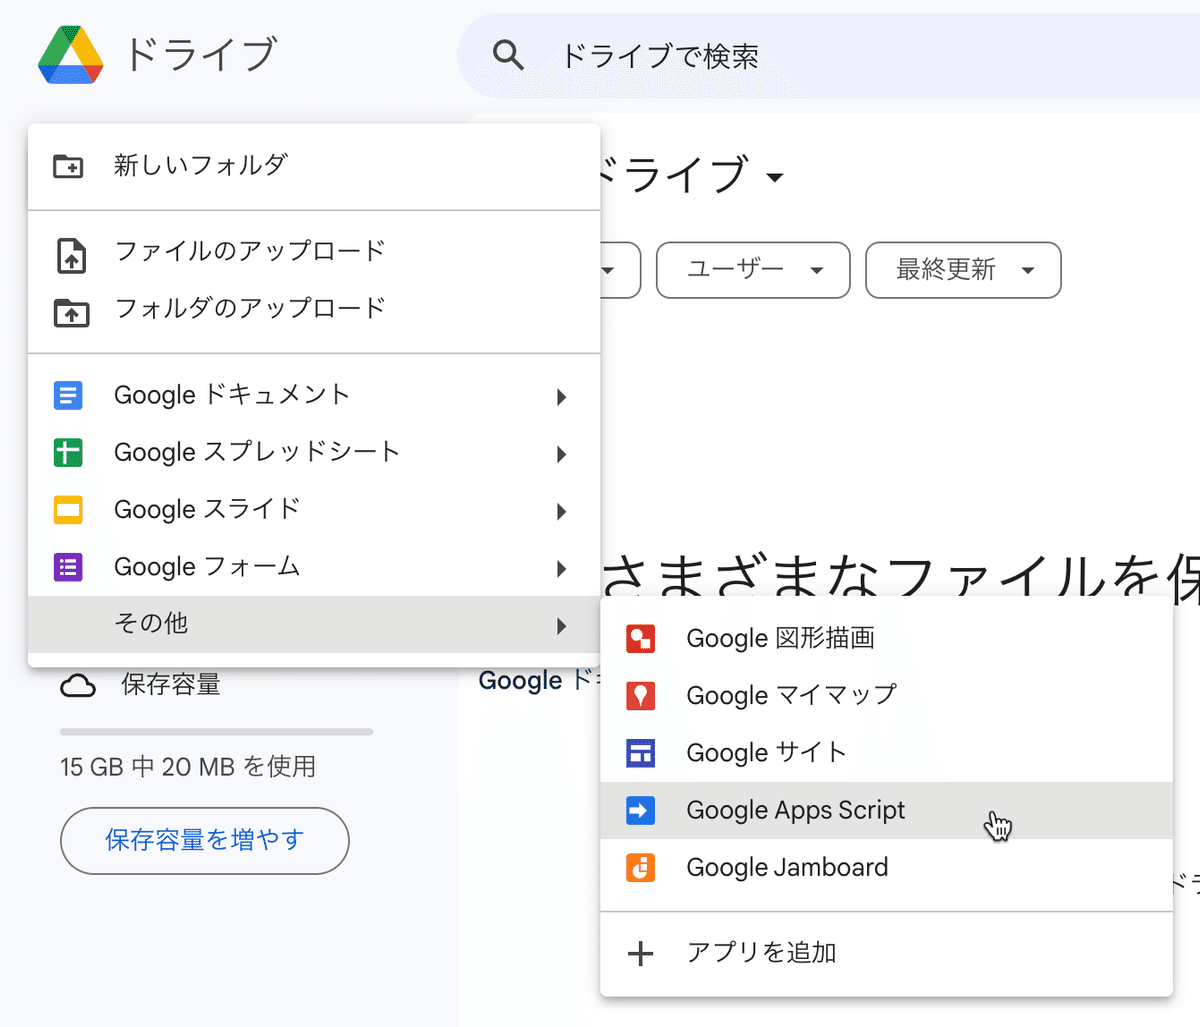Select アプリを追加 in the submenu
The height and width of the screenshot is (1027, 1200).
click(x=886, y=953)
